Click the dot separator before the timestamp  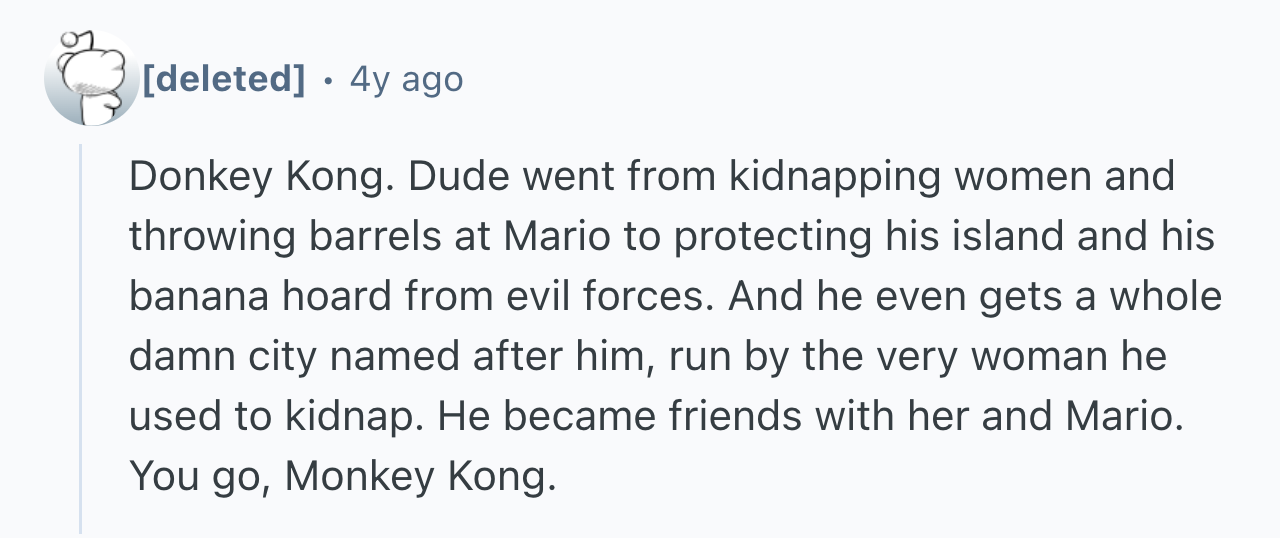pyautogui.click(x=328, y=78)
